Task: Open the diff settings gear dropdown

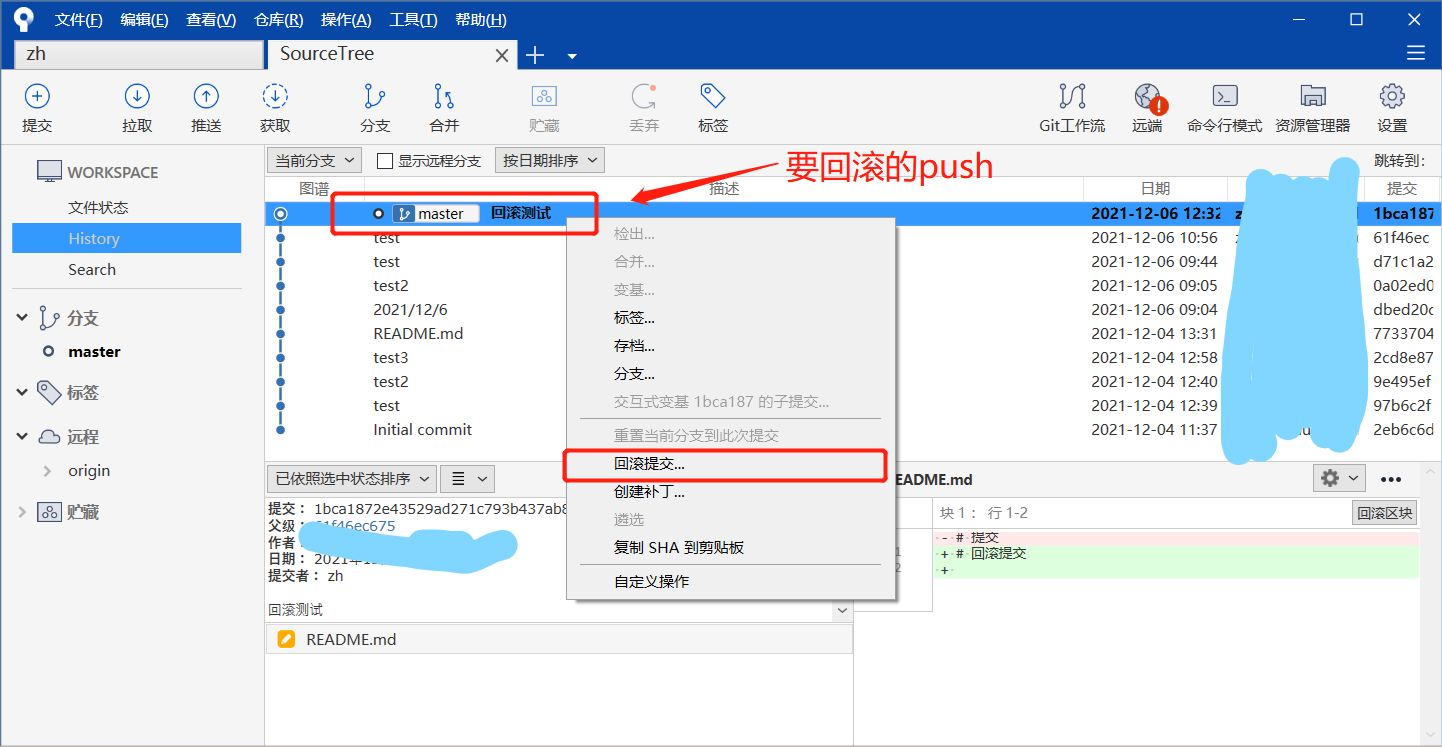Action: pos(1339,478)
